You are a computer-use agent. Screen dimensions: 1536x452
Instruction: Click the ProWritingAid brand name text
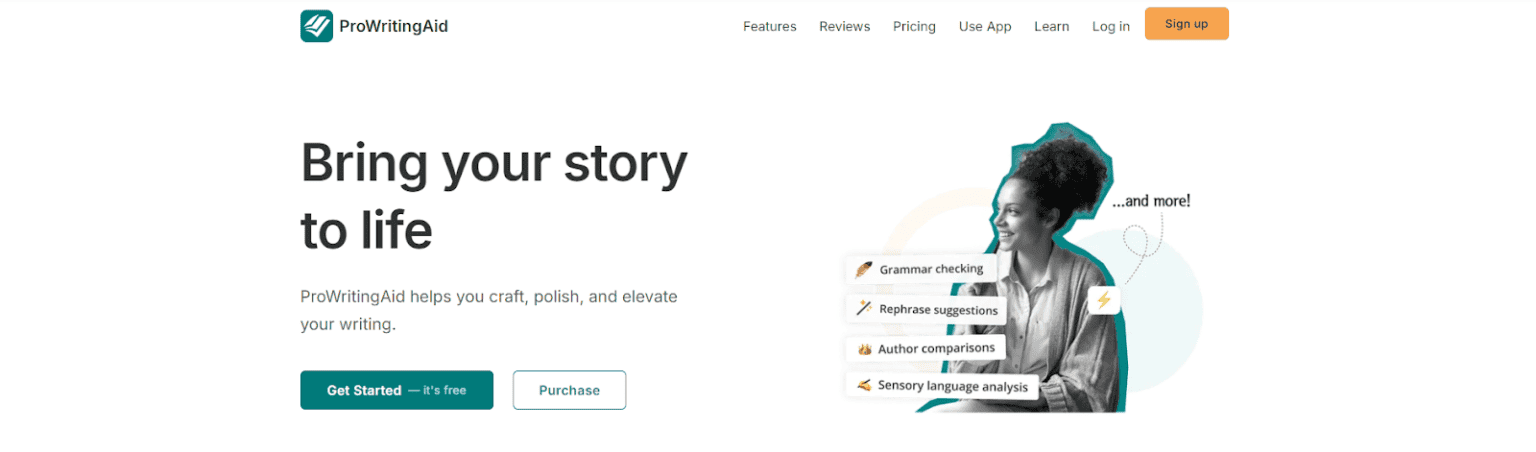click(393, 26)
